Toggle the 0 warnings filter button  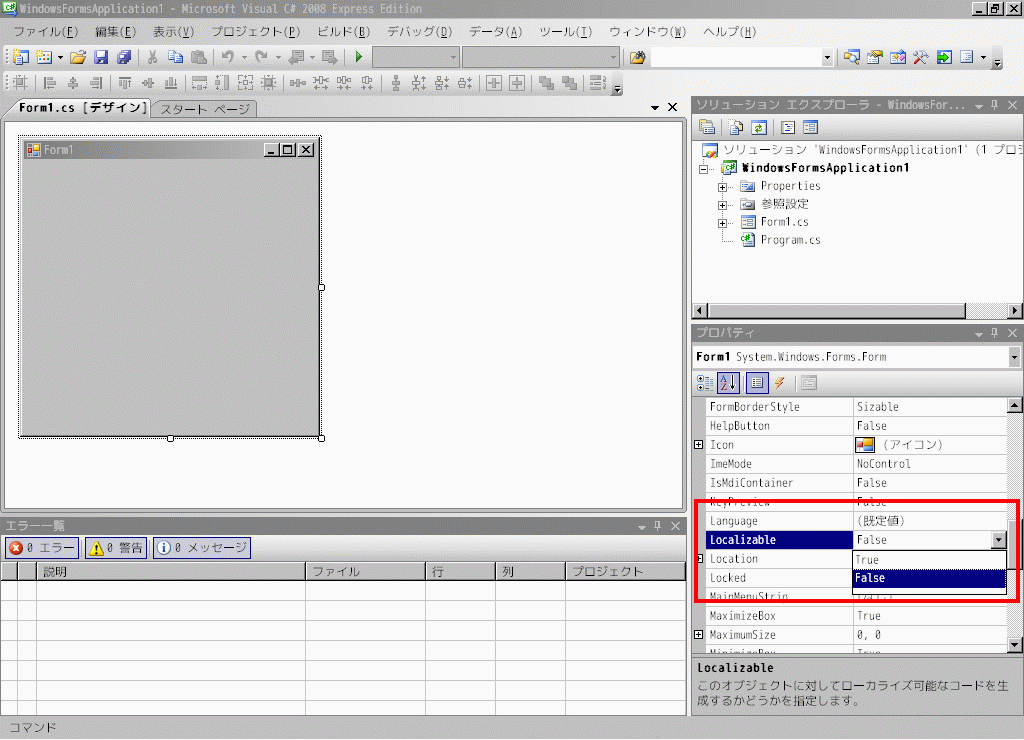116,548
